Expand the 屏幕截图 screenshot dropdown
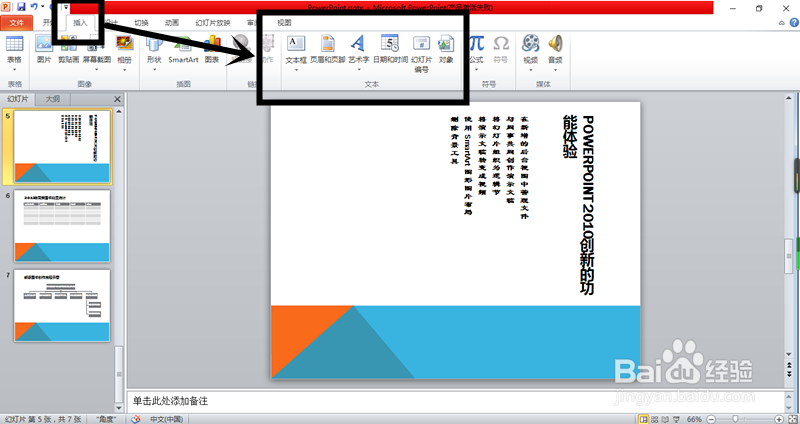800x424 pixels. click(96, 69)
